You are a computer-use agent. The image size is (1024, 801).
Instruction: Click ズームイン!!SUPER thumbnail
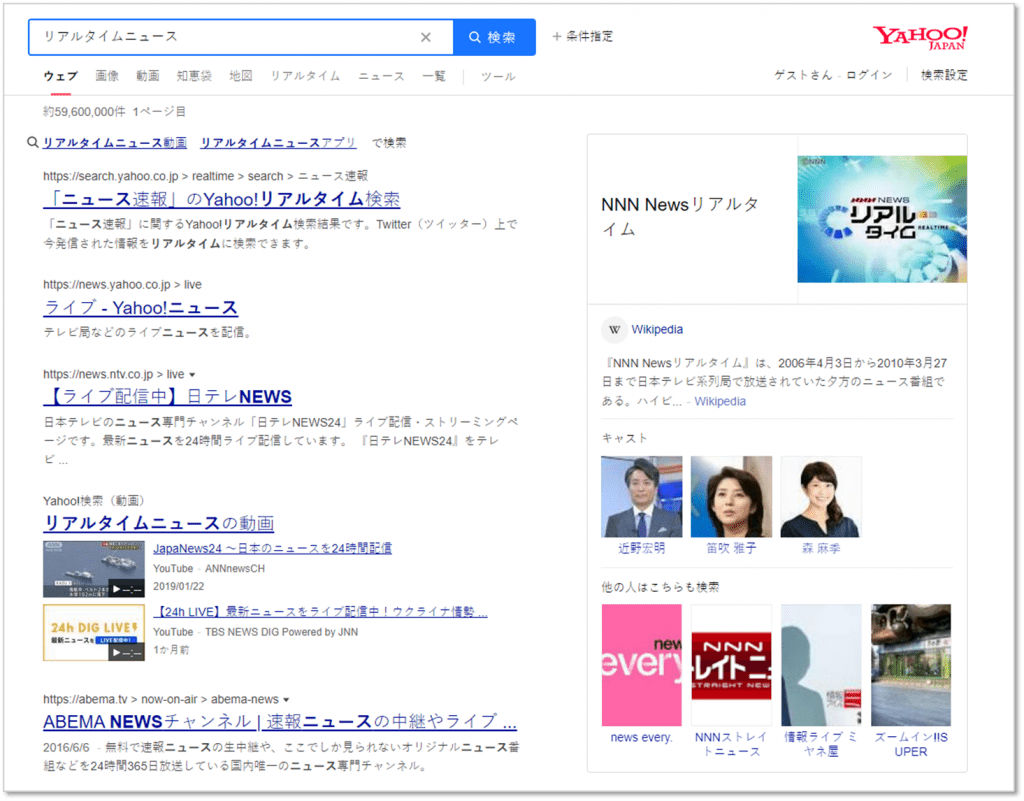tap(911, 665)
